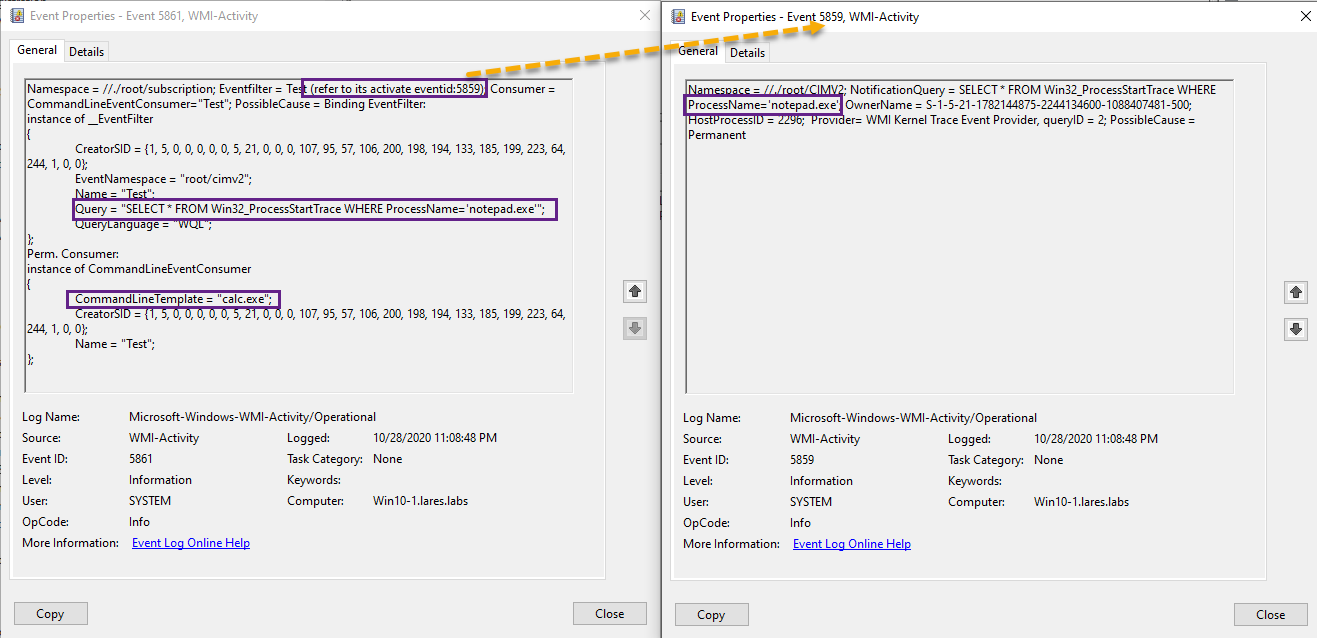Select the General tab of Event 5861
Viewport: 1317px width, 638px height.
(x=36, y=49)
